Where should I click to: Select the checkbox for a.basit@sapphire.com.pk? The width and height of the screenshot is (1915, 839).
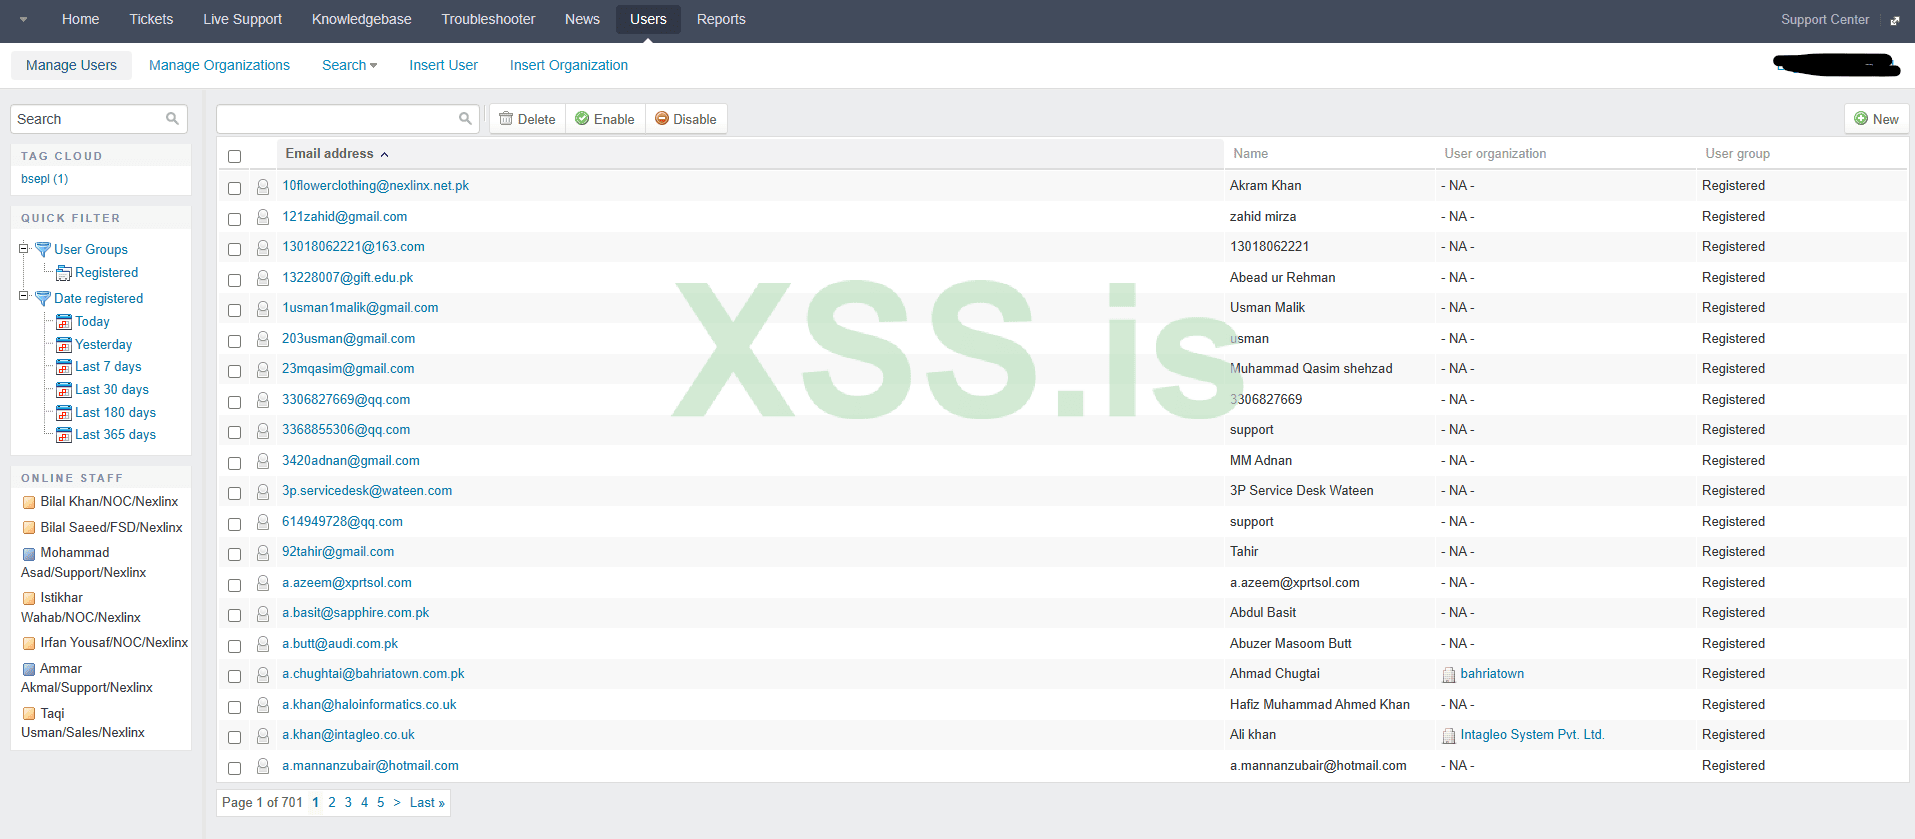234,615
